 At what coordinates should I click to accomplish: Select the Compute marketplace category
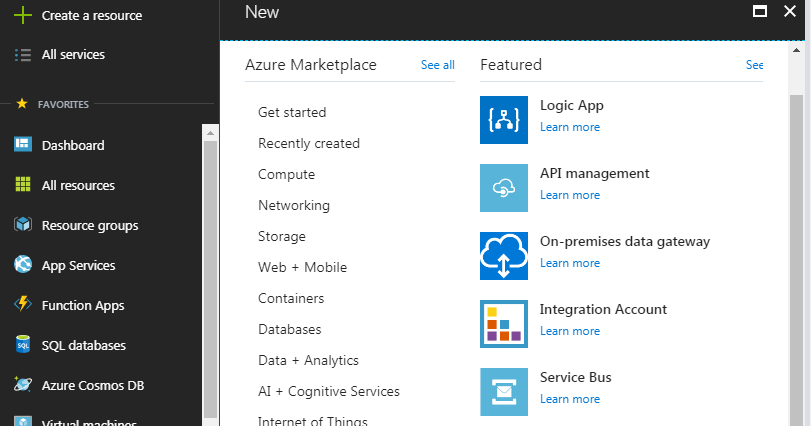(x=286, y=174)
